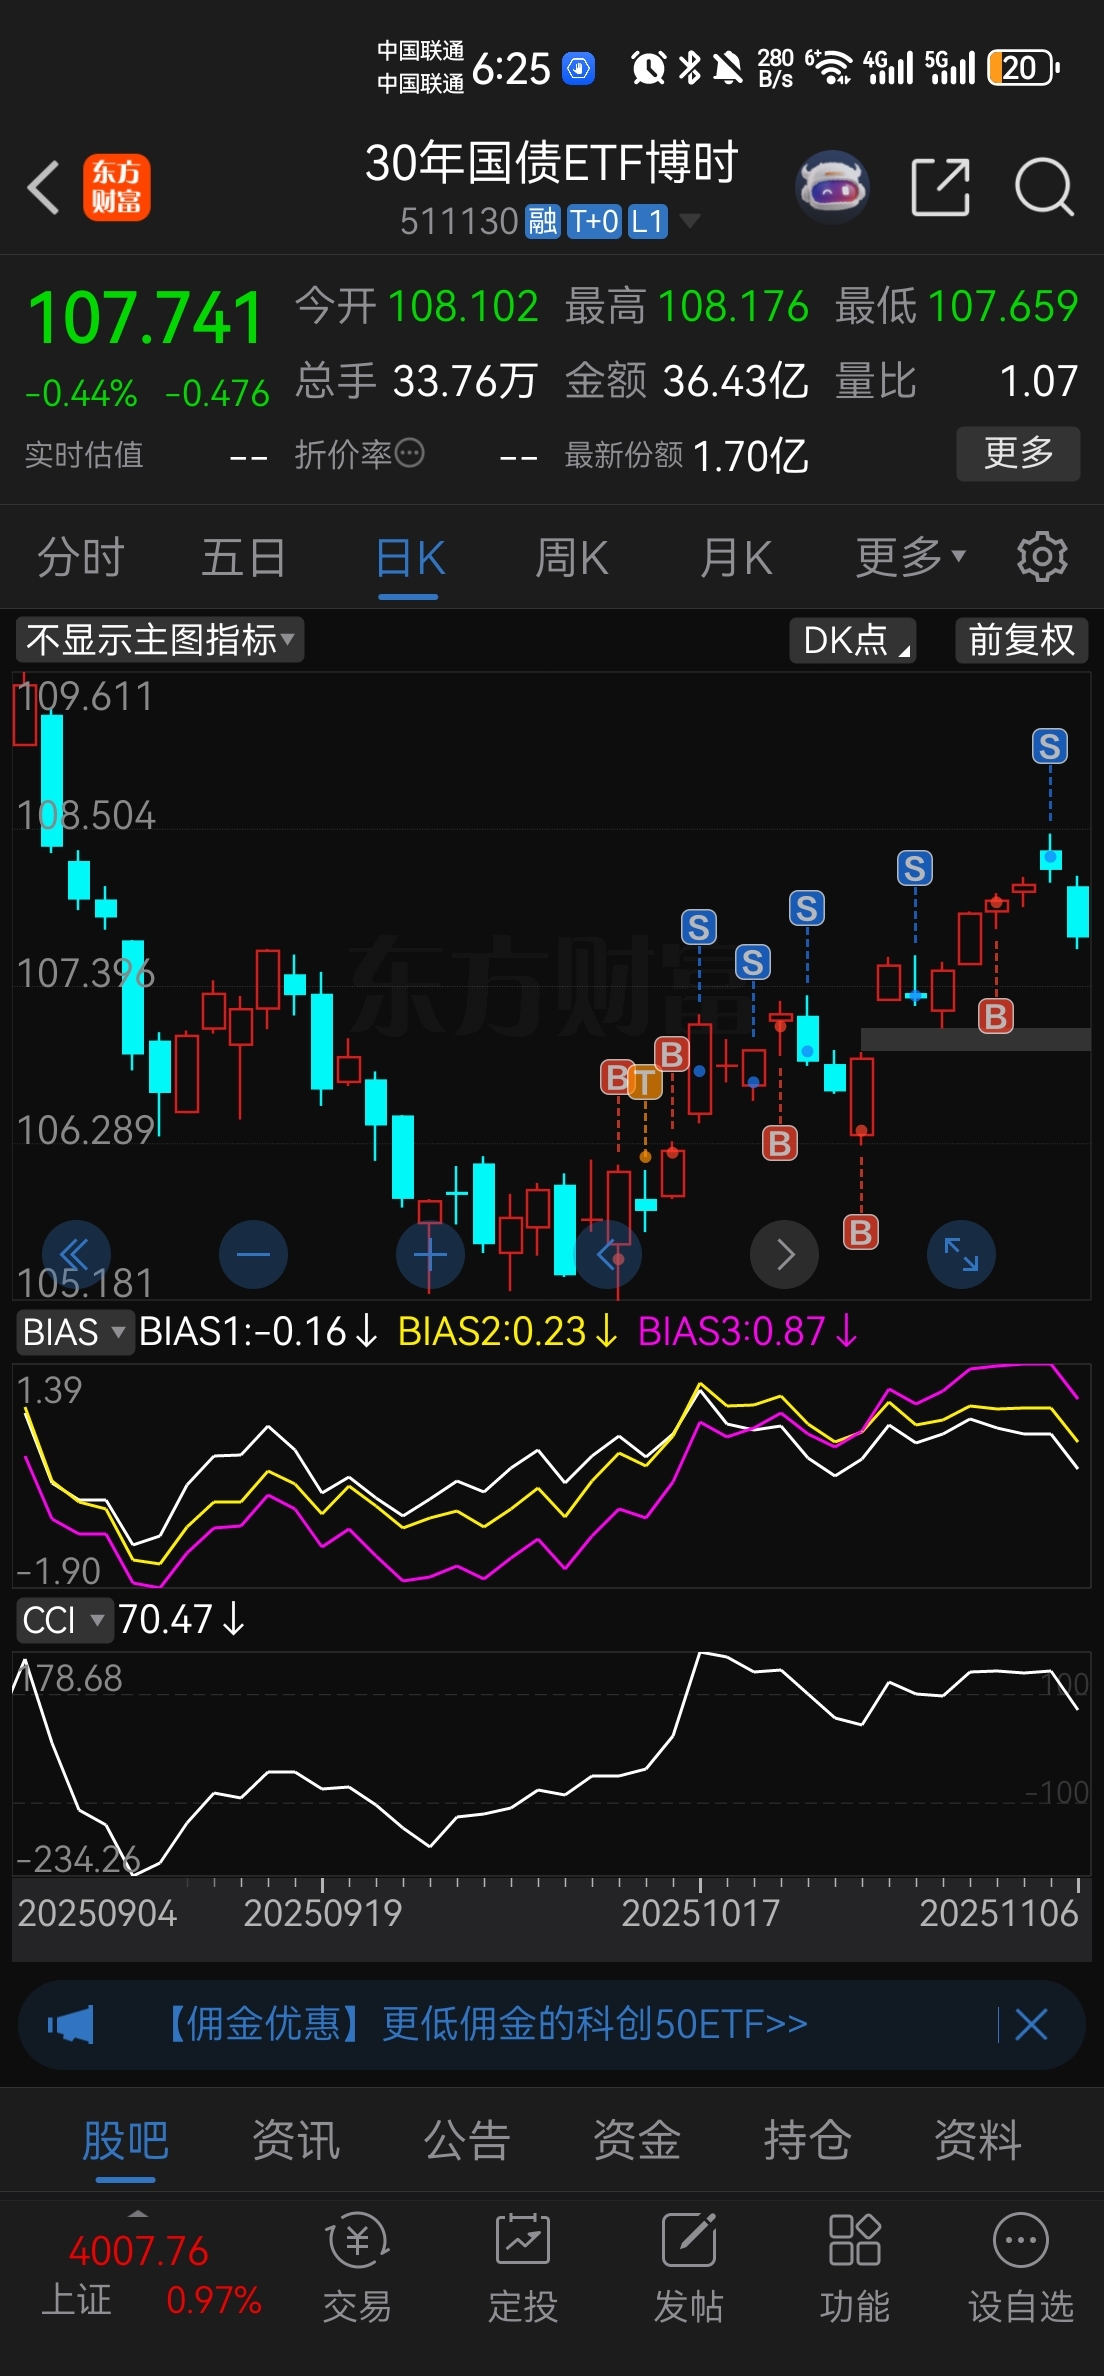Tap date label 20251017 on axis
Image resolution: width=1104 pixels, height=2376 pixels.
pos(700,1913)
